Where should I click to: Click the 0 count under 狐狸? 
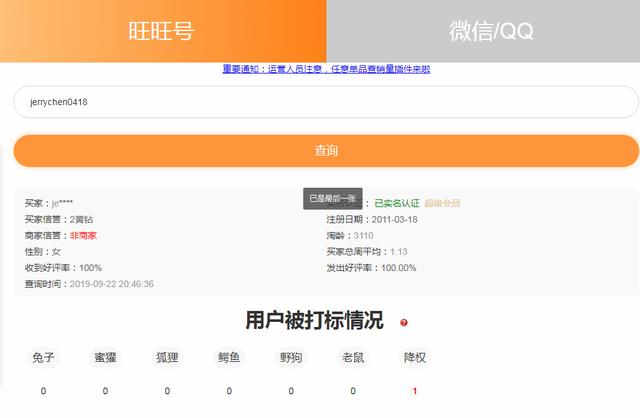point(167,391)
